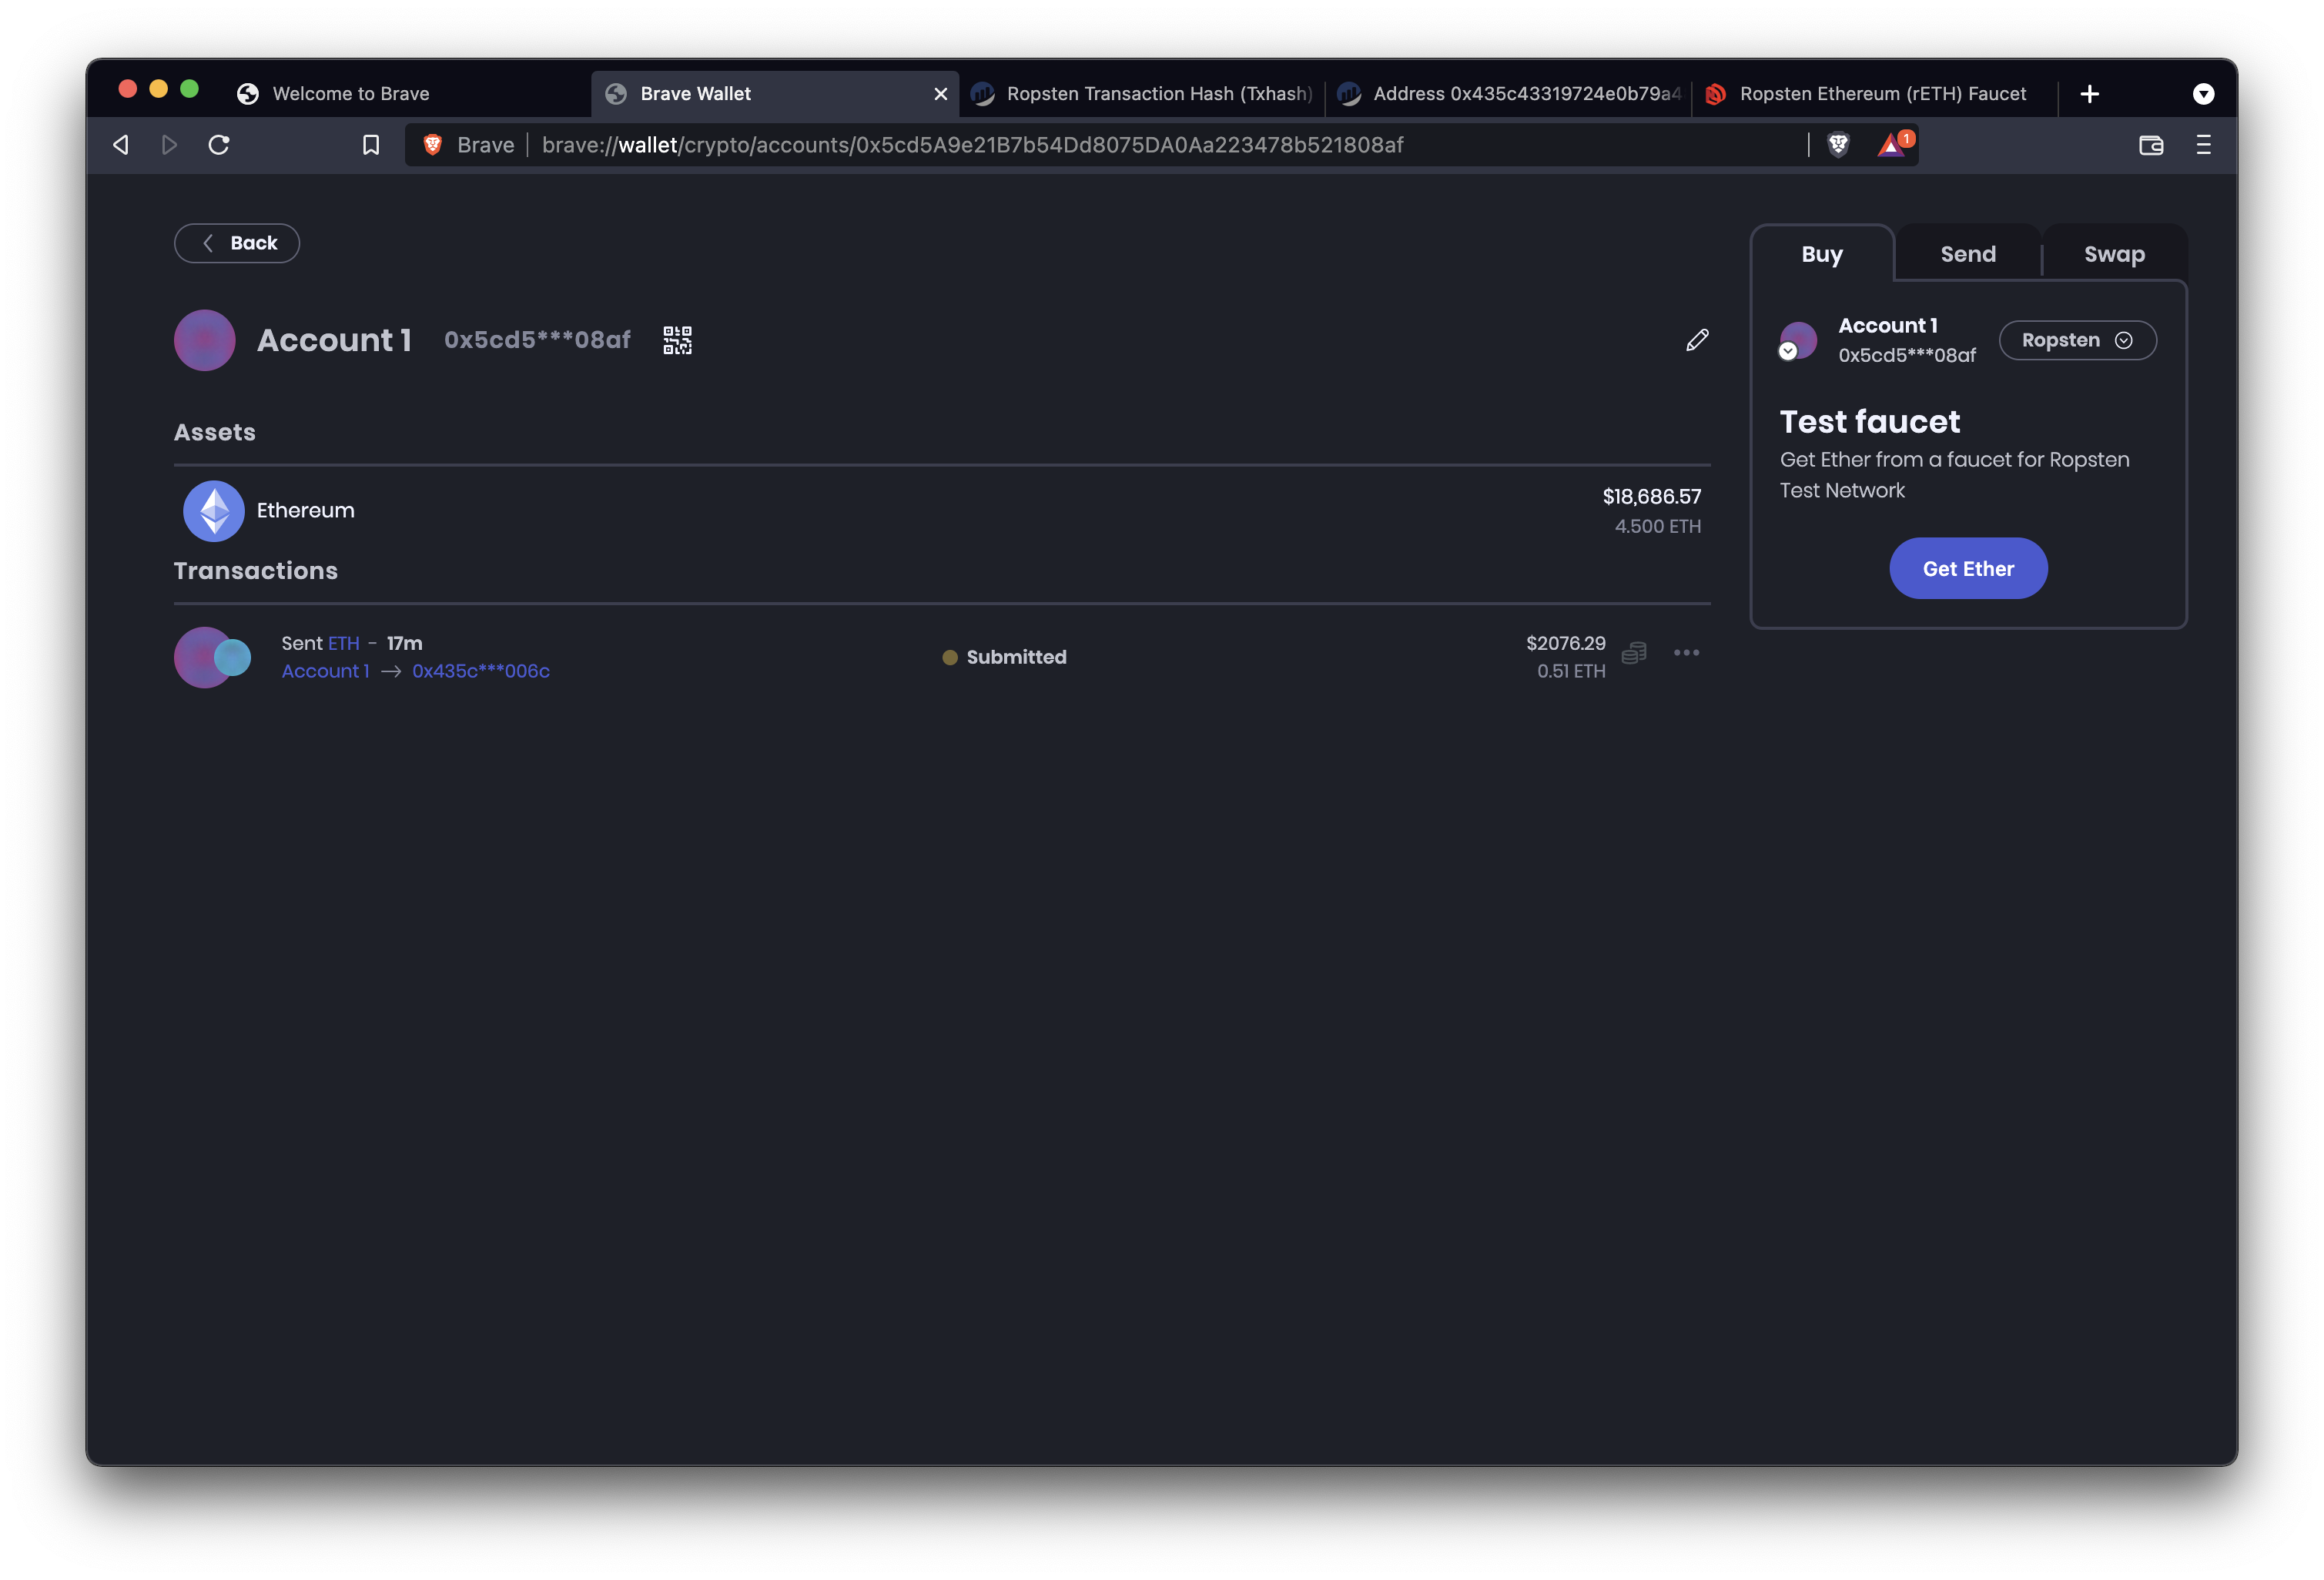Viewport: 2324px width, 1580px height.
Task: Click the Back button
Action: [x=236, y=243]
